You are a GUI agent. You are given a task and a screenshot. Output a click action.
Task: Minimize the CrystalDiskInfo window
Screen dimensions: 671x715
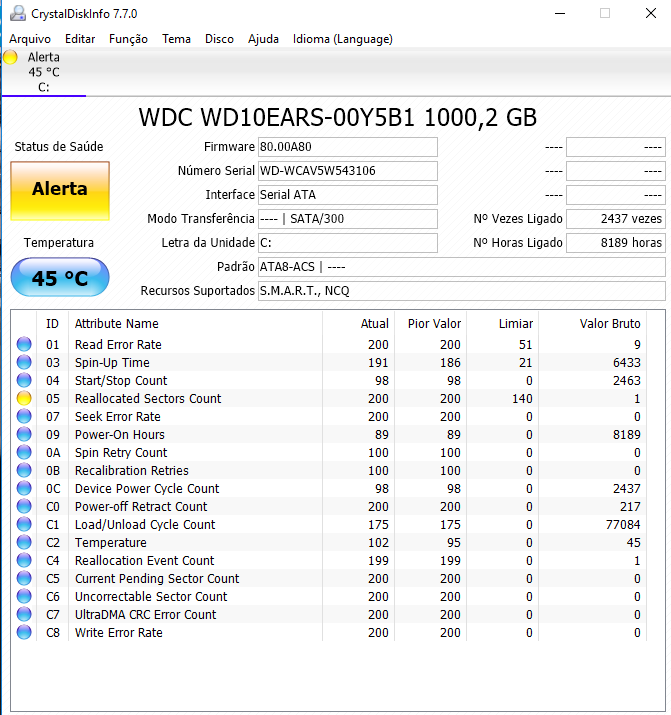[560, 13]
